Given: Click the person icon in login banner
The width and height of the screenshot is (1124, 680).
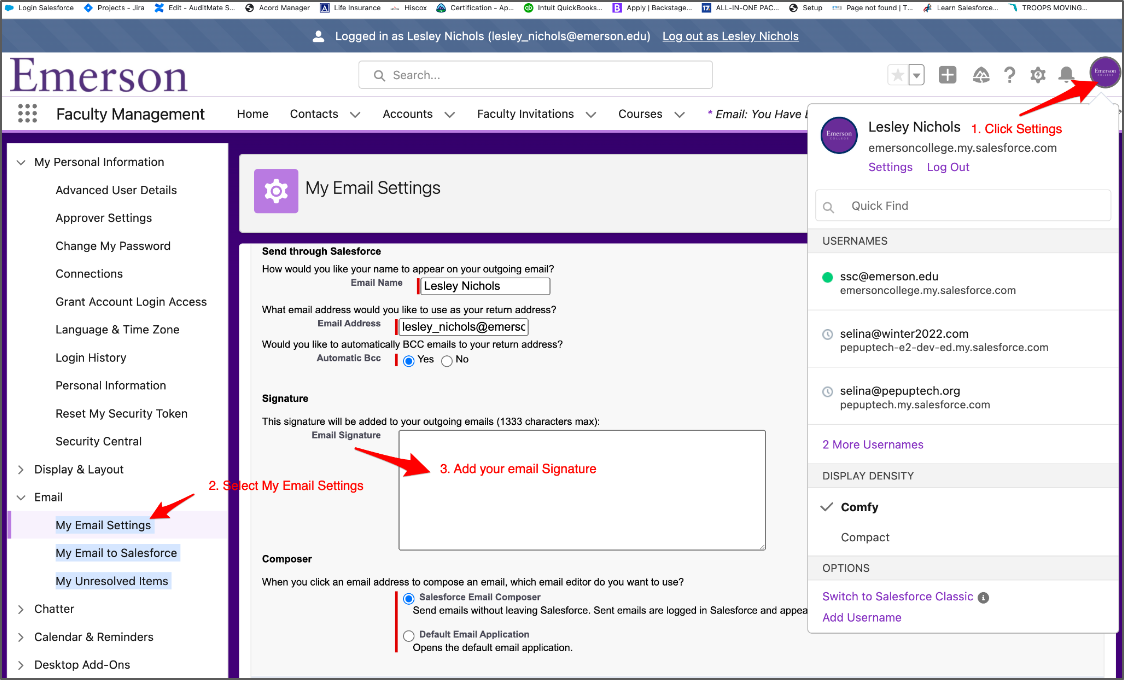Looking at the screenshot, I should tap(319, 37).
